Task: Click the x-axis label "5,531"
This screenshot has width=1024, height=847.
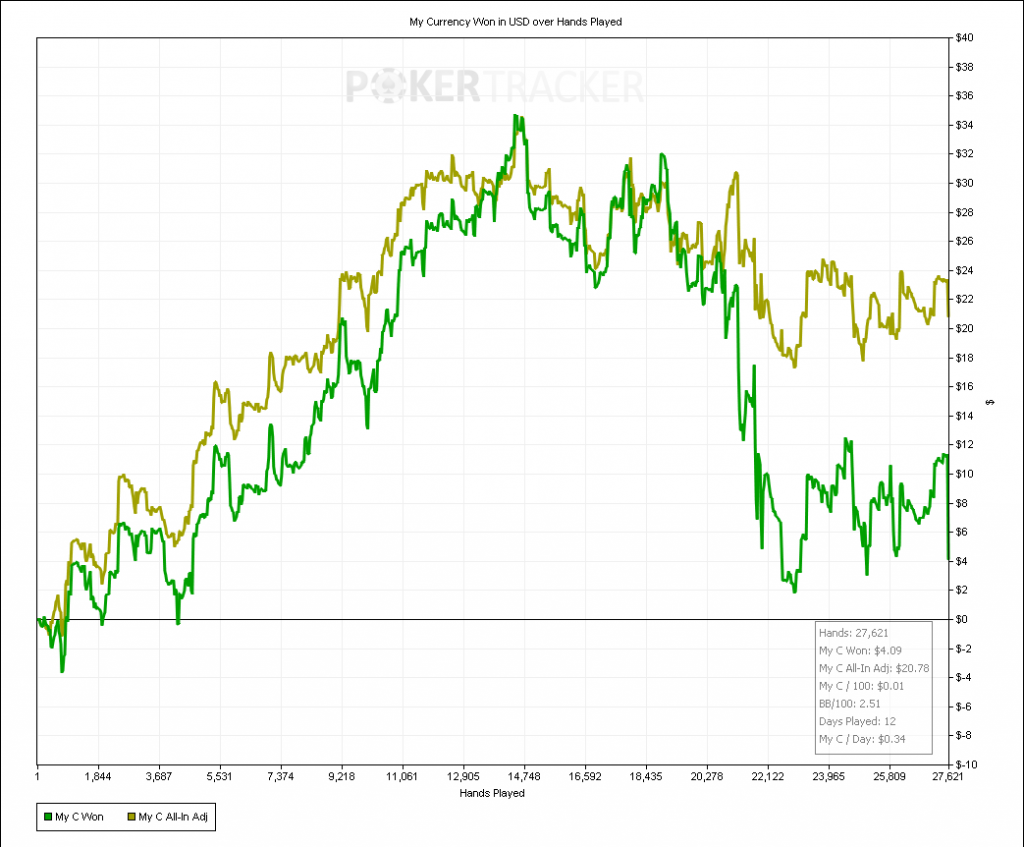Action: pos(219,776)
